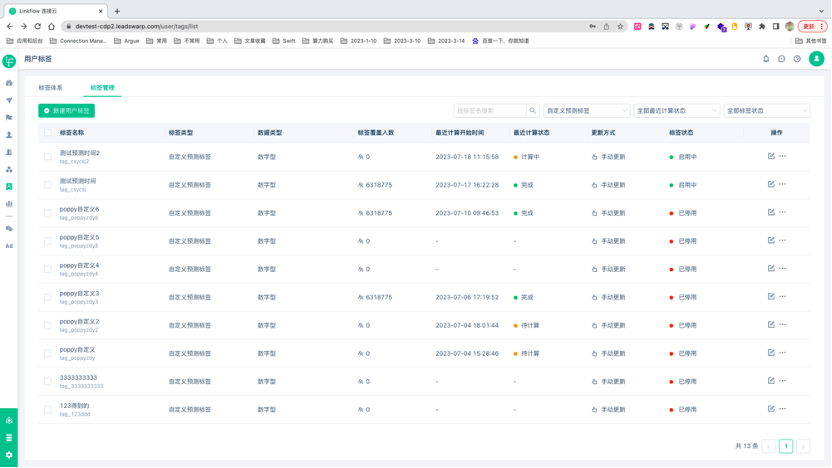Open the 百度一下 bookmark
Screen dimensions: 832x468
500,41
